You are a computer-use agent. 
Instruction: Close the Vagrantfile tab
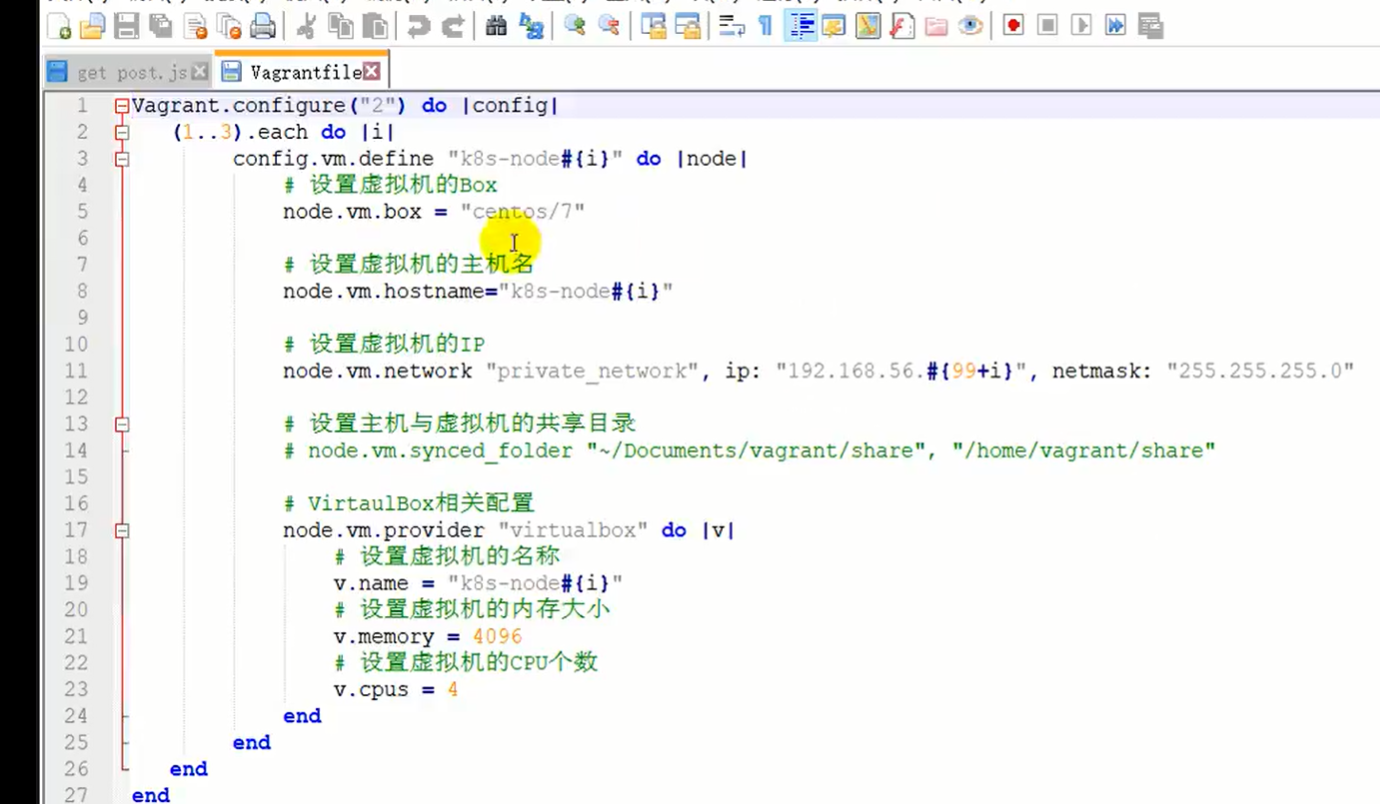[371, 72]
